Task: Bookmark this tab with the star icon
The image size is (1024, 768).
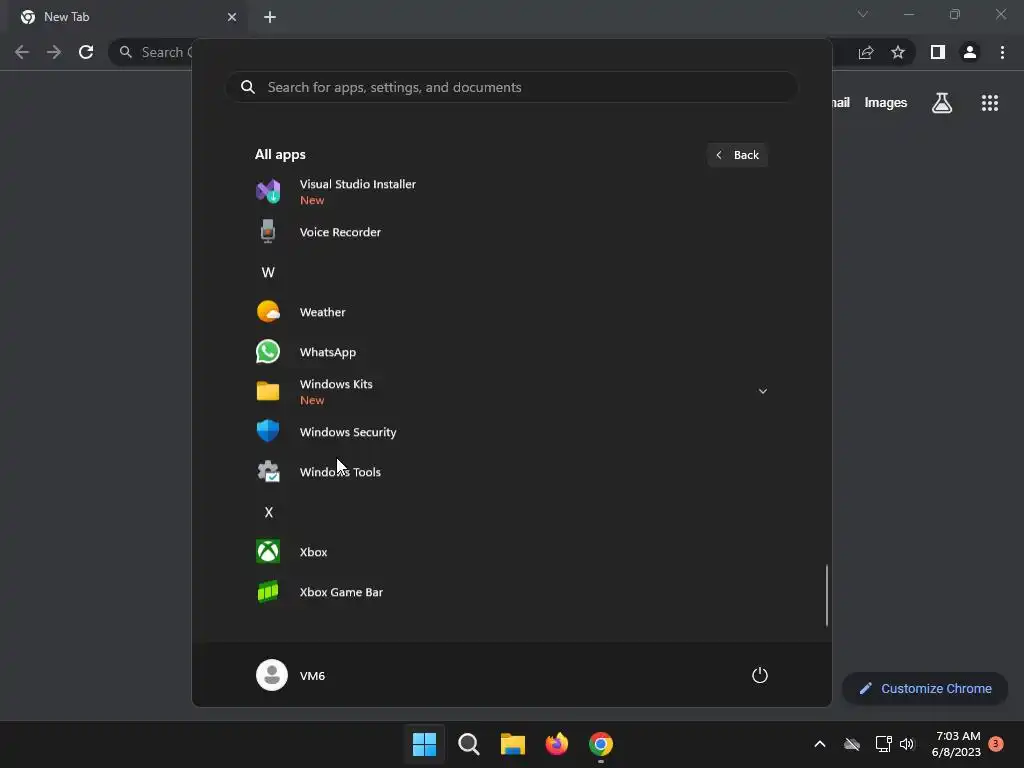Action: click(x=898, y=52)
